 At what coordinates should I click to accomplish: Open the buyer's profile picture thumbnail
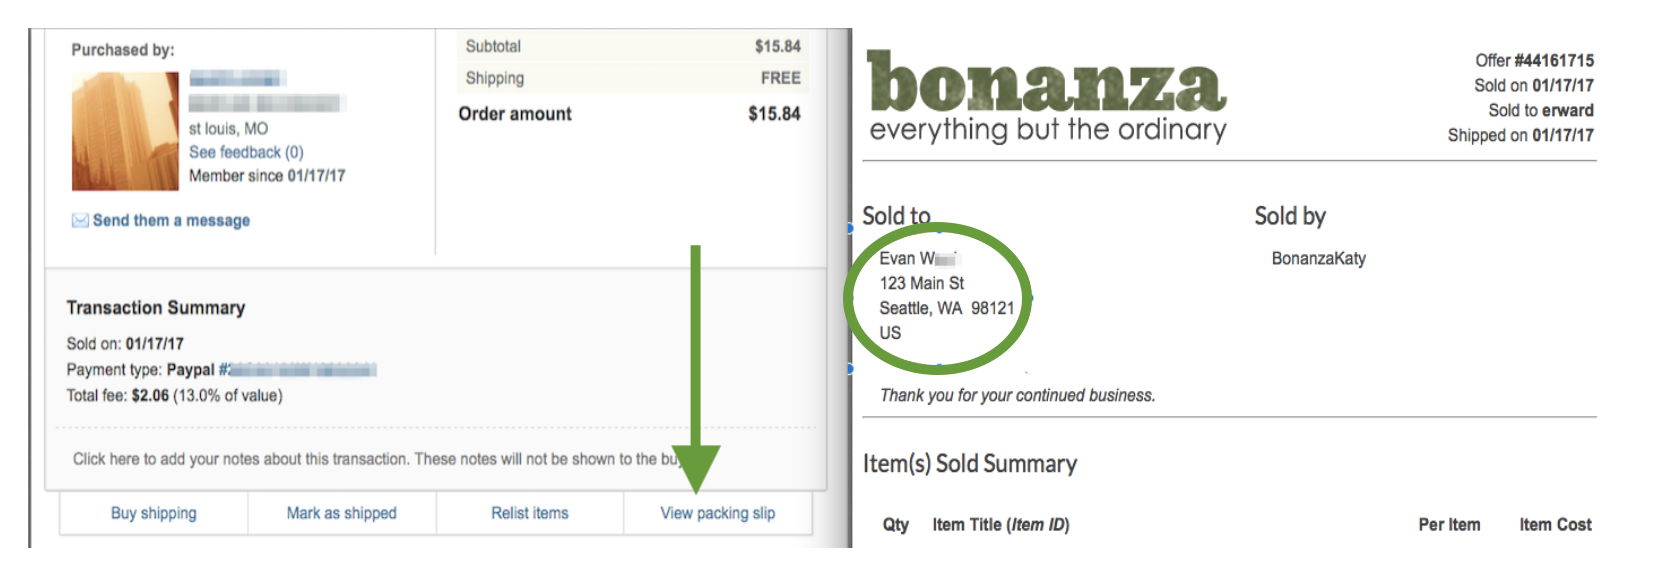pyautogui.click(x=125, y=131)
